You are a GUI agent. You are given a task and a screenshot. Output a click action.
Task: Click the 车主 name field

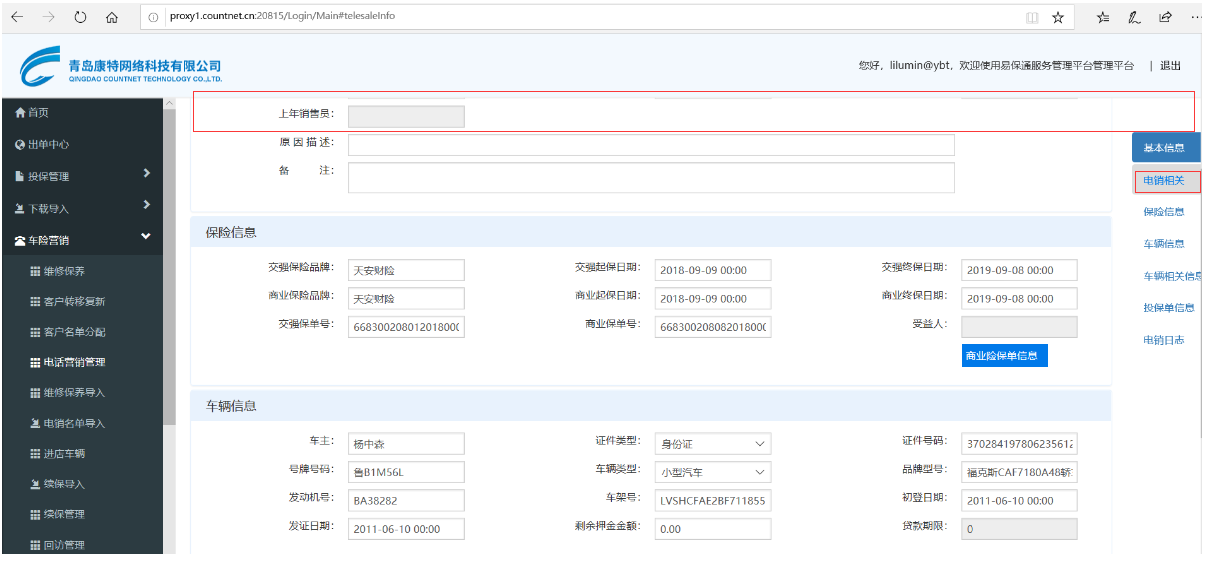(406, 443)
